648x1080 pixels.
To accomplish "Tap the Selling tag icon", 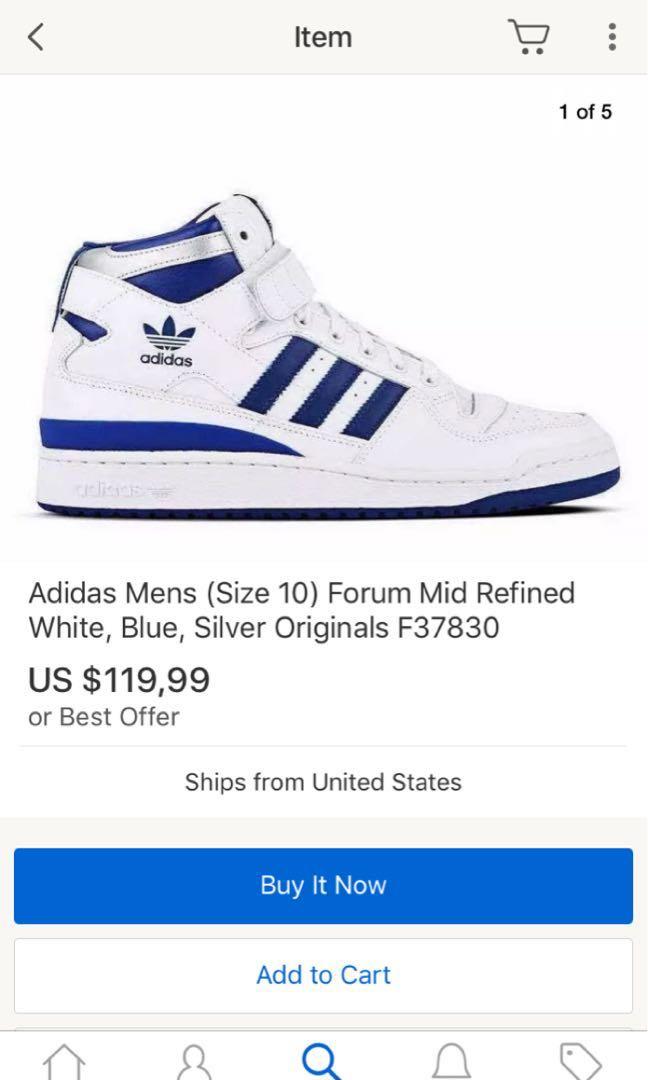I will (581, 1061).
